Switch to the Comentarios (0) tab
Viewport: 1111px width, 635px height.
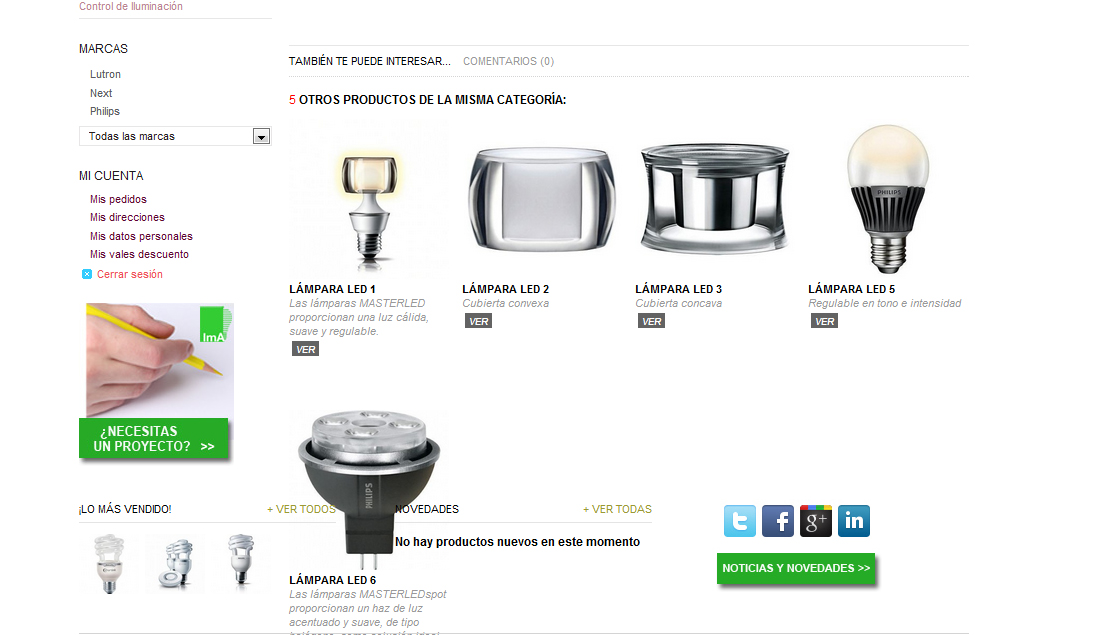tap(509, 61)
